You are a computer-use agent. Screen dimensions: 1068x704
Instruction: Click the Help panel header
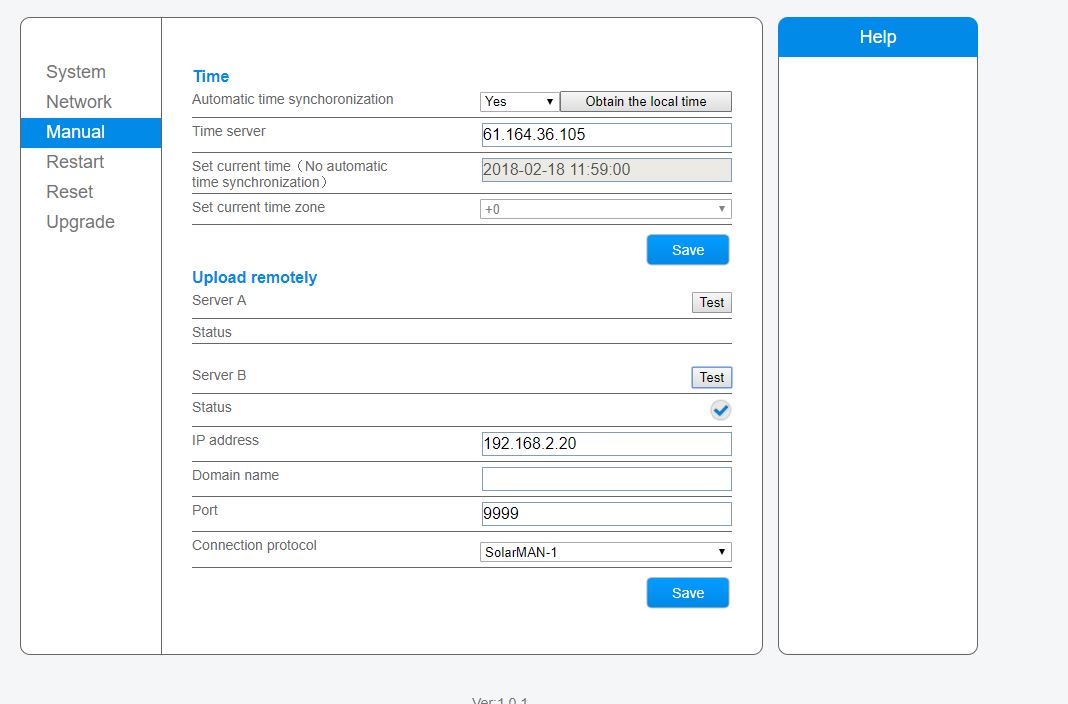coord(877,37)
